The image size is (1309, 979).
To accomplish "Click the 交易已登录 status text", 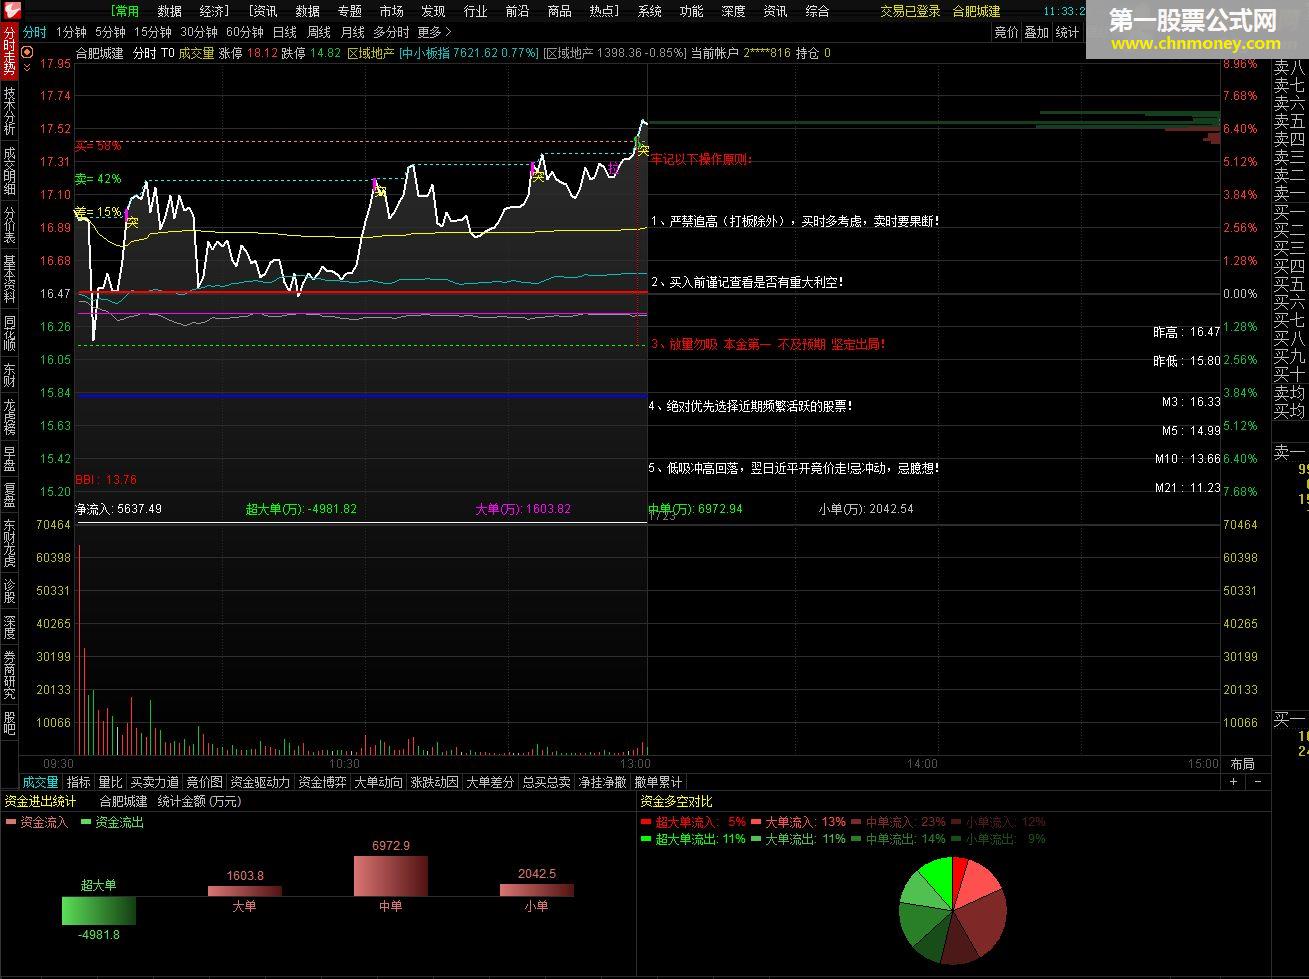I will click(x=910, y=11).
